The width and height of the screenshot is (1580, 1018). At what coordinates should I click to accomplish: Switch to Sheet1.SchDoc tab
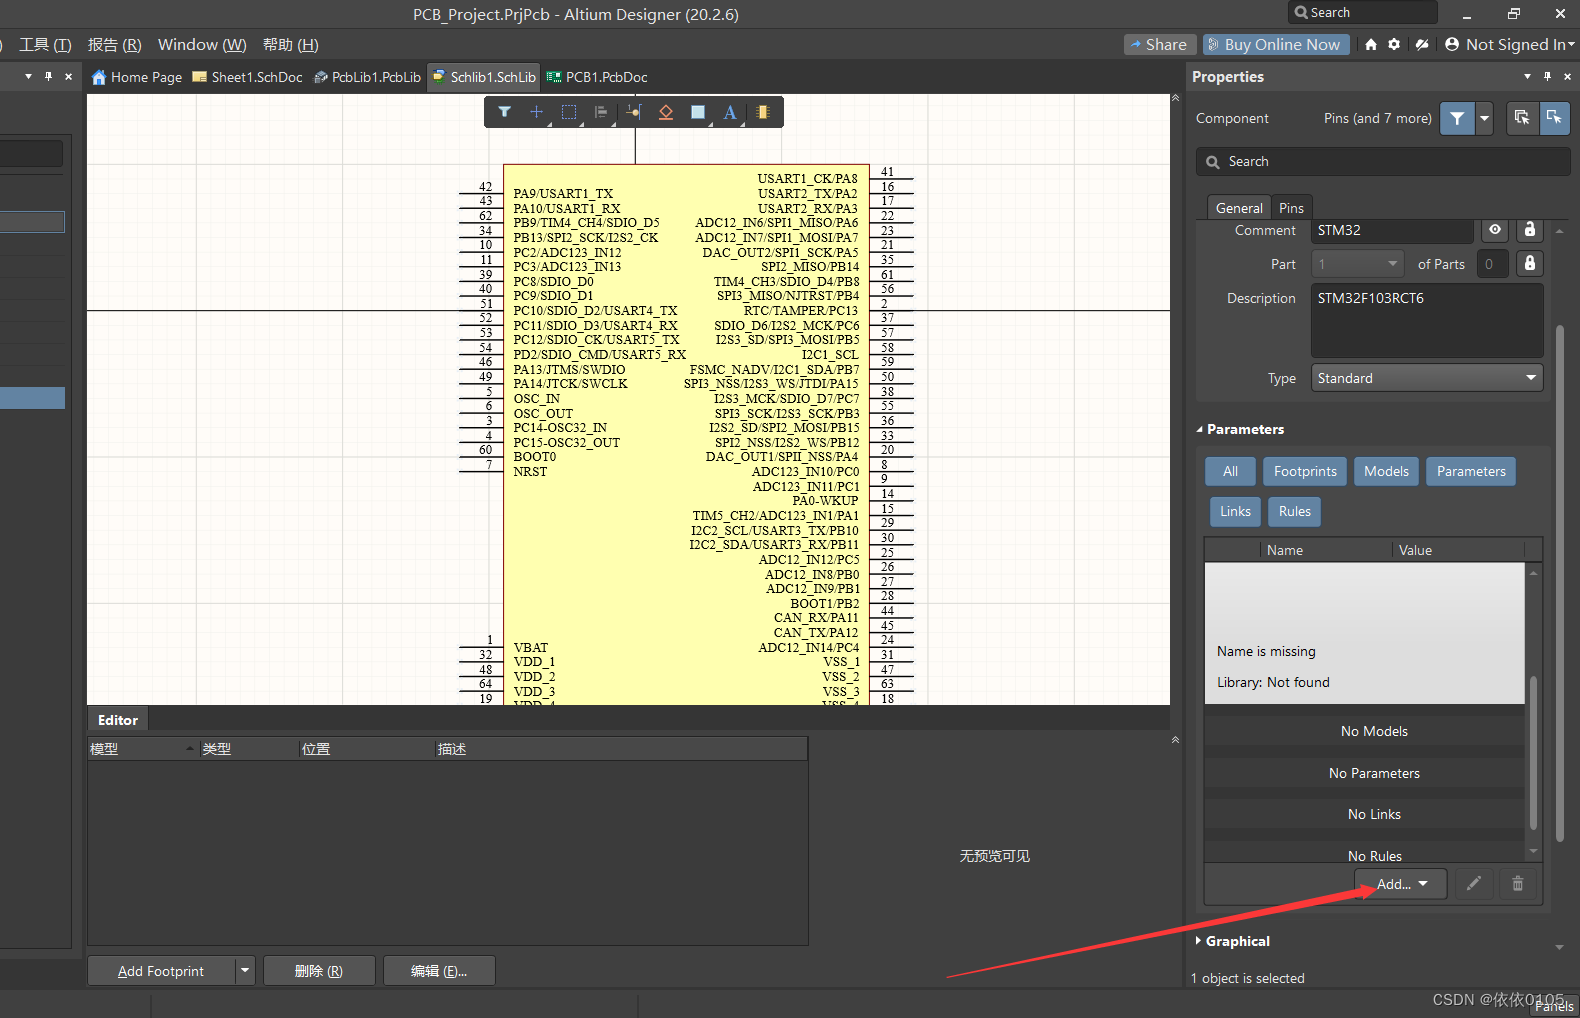click(248, 77)
